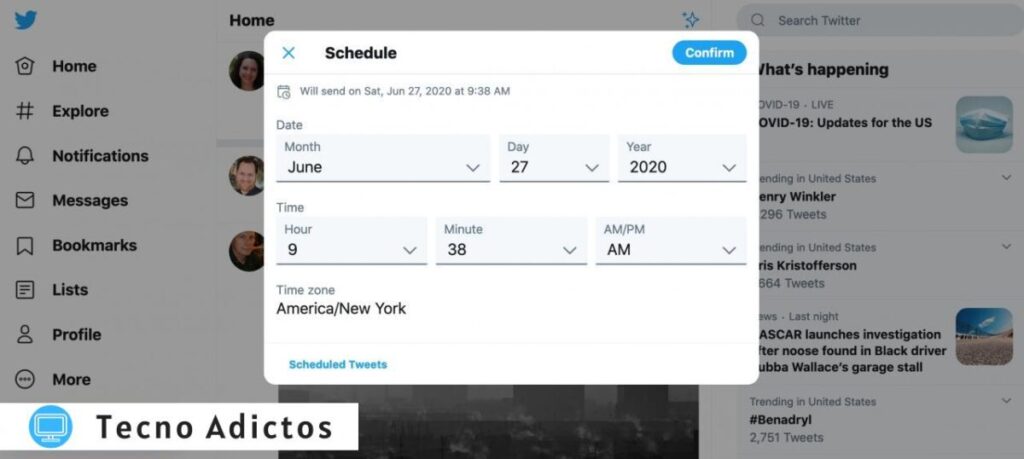This screenshot has height=459, width=1024.
Task: Open the Month dropdown showing June
Action: (383, 159)
